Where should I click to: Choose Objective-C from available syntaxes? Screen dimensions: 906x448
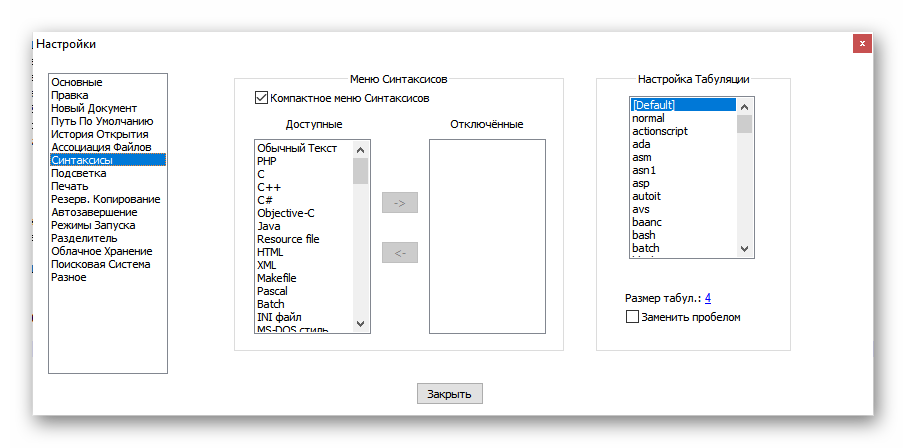pyautogui.click(x=285, y=213)
